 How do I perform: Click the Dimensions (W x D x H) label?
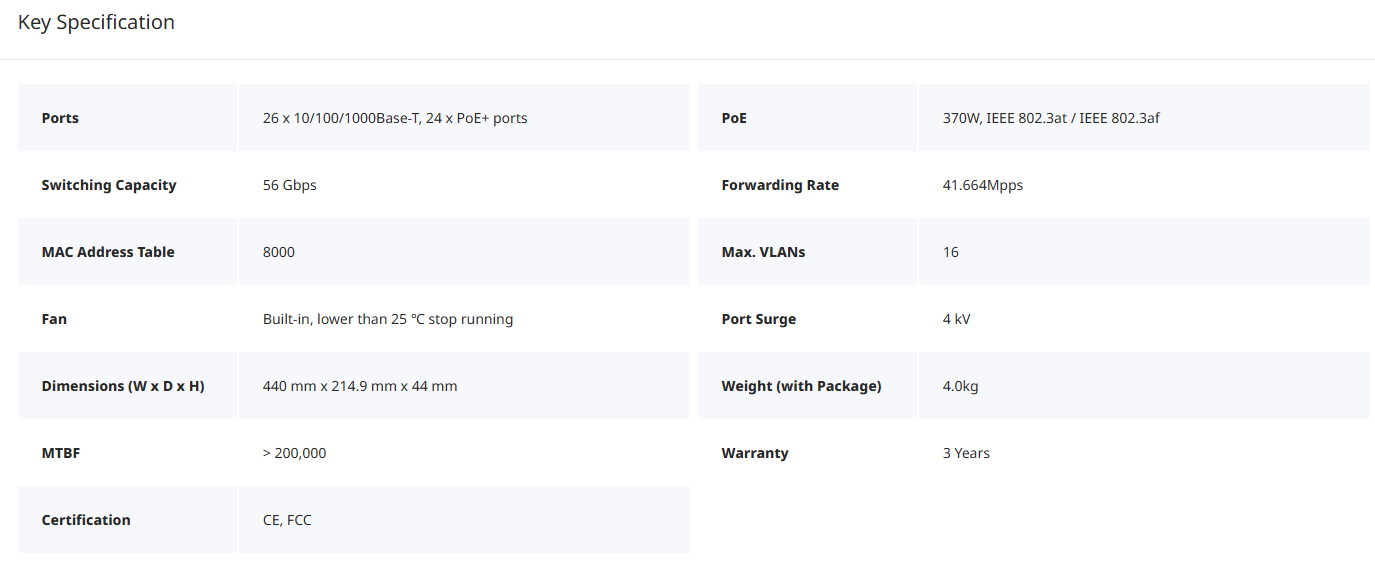[123, 386]
